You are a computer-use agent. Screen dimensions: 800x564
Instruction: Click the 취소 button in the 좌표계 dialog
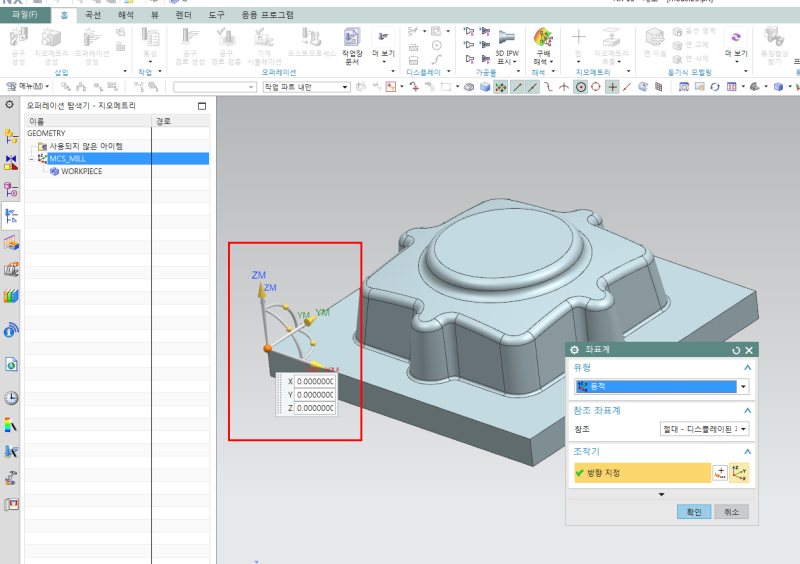731,511
